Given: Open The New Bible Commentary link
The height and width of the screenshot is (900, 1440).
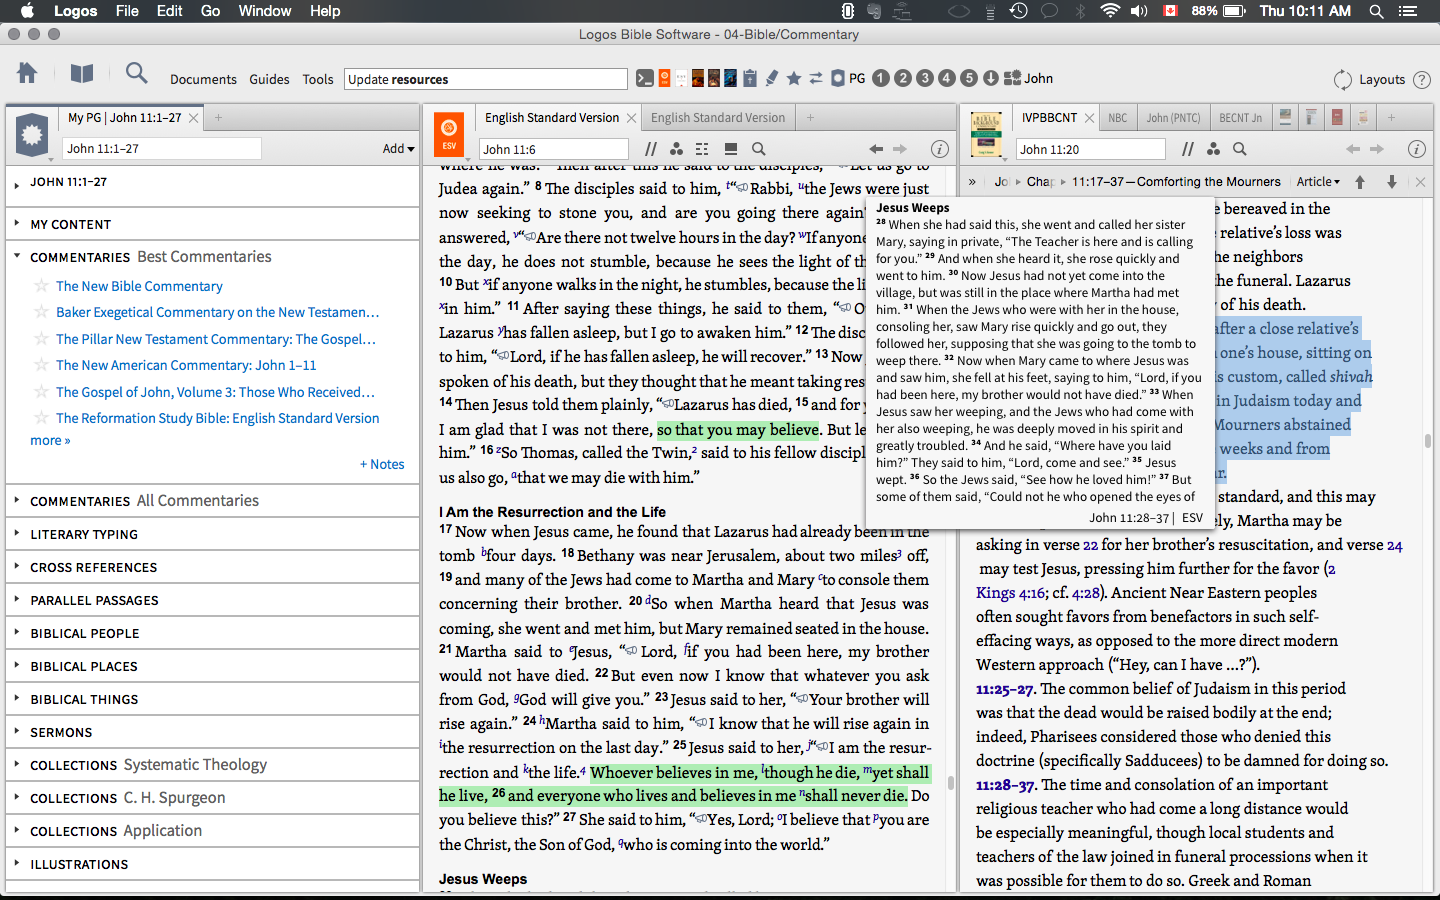Looking at the screenshot, I should pos(139,286).
